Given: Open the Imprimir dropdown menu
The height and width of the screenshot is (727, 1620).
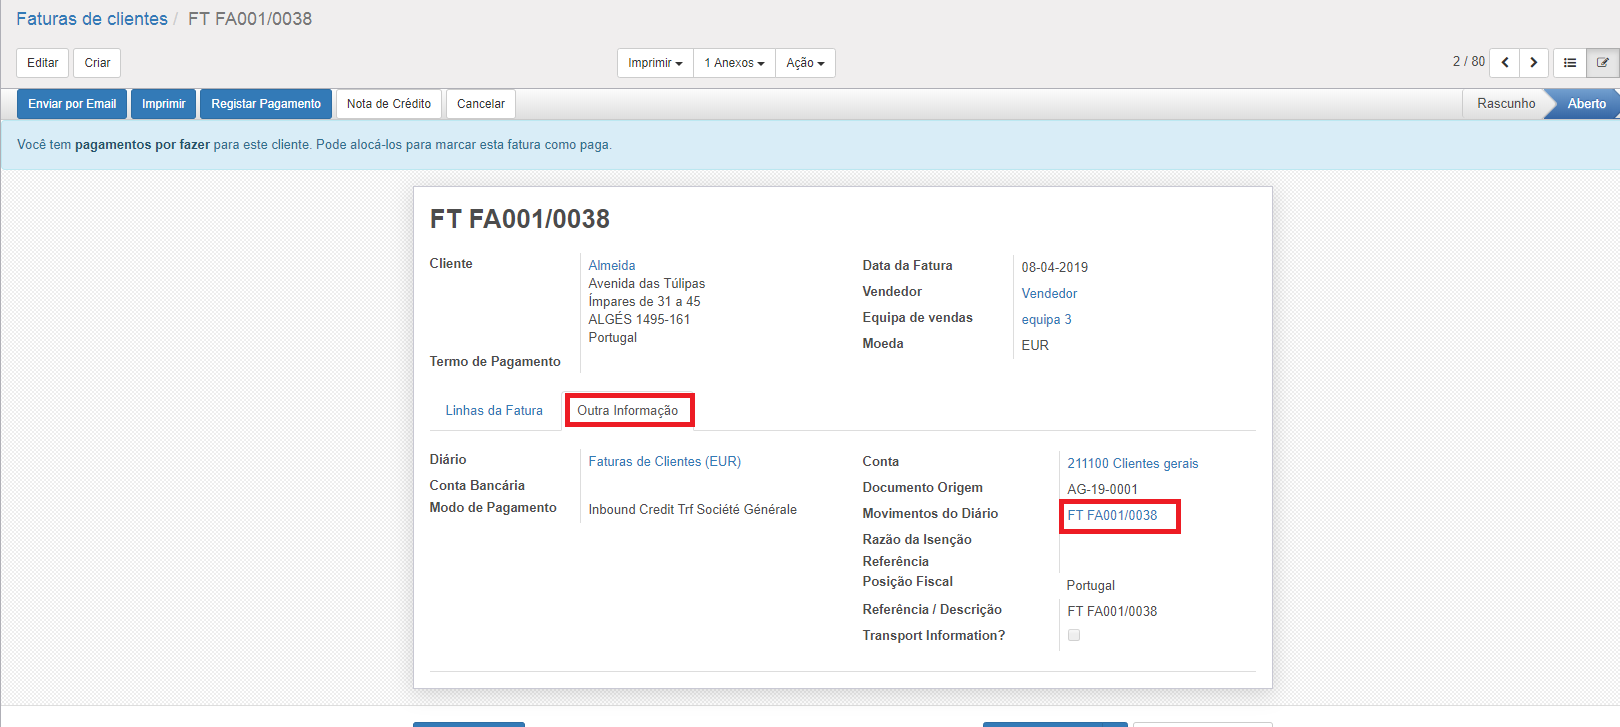Looking at the screenshot, I should [x=655, y=63].
